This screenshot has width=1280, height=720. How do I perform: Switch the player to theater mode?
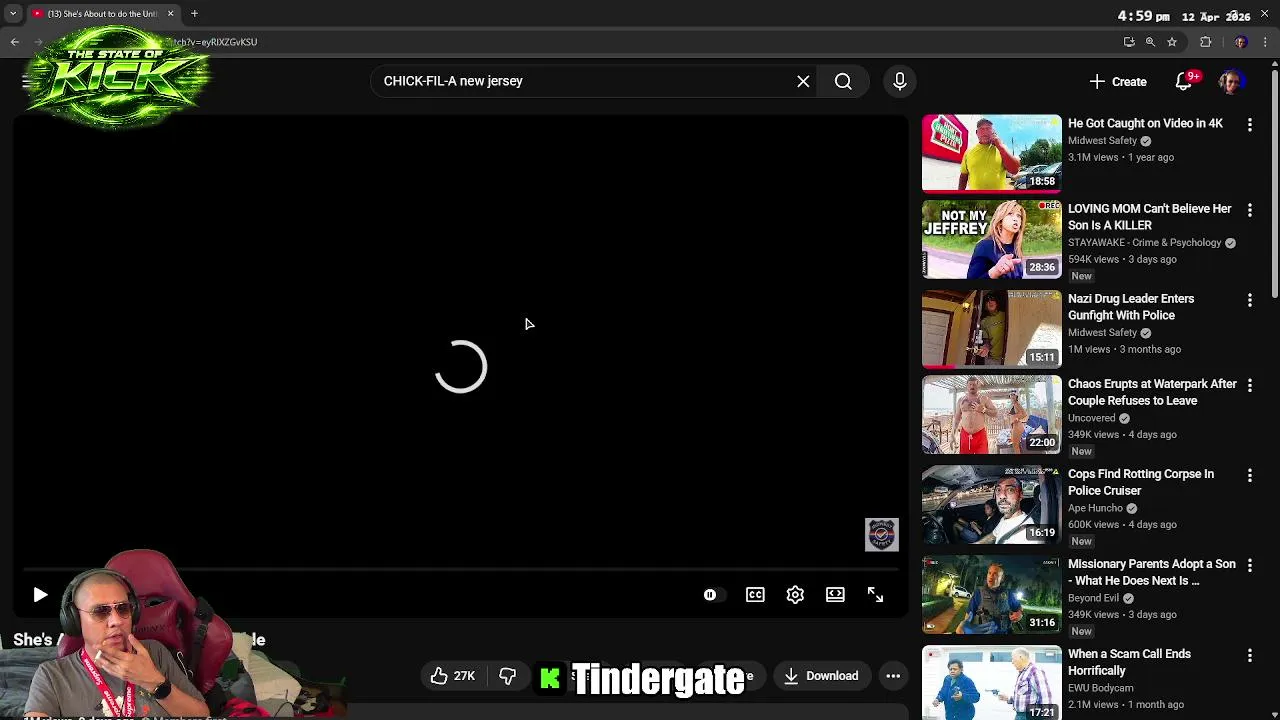pyautogui.click(x=835, y=595)
